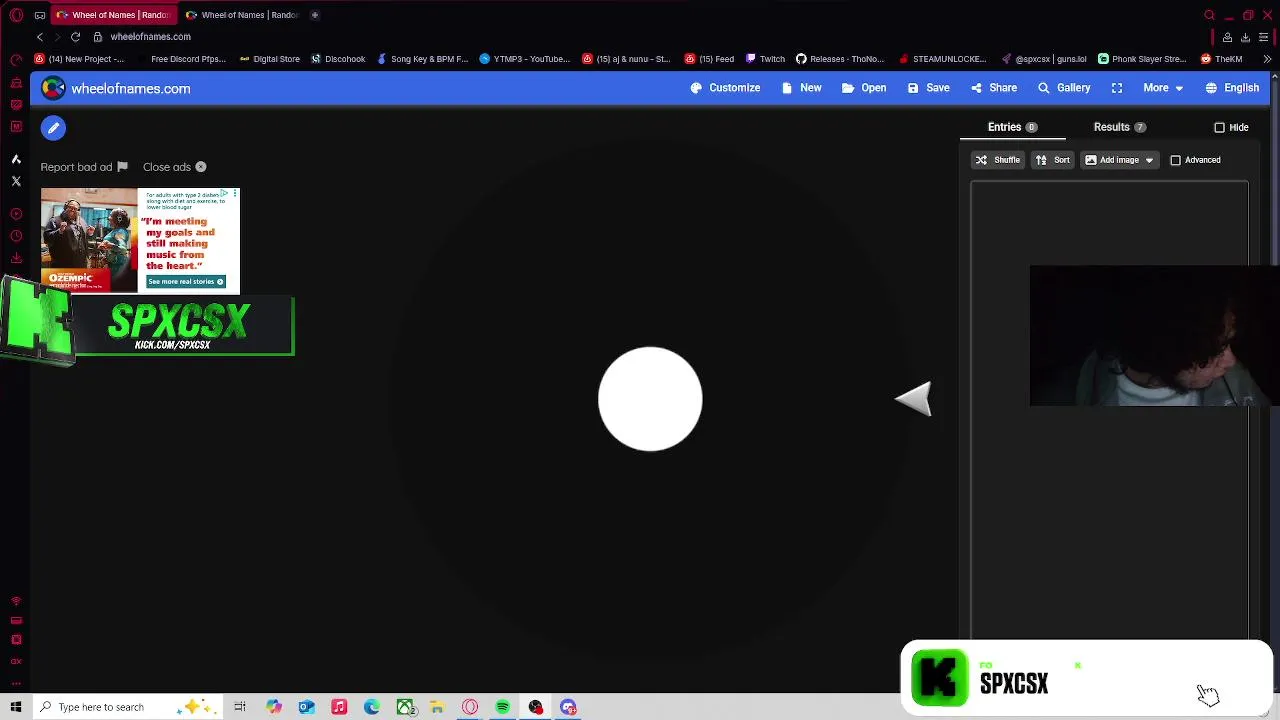This screenshot has width=1280, height=720.
Task: Open a new browser tab
Action: point(314,15)
